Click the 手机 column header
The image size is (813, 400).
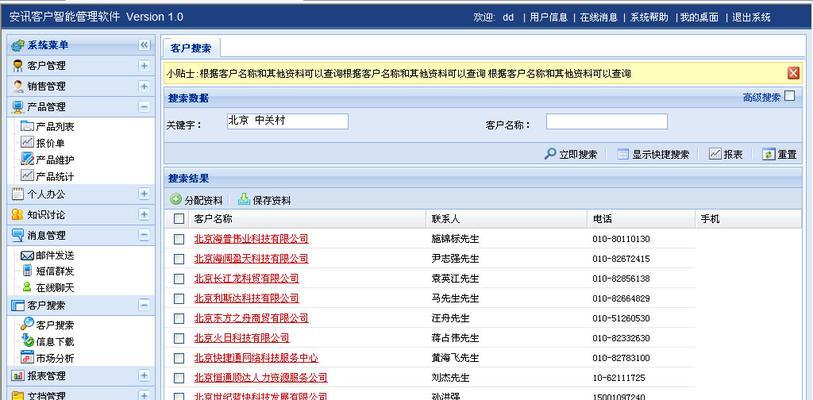[748, 219]
